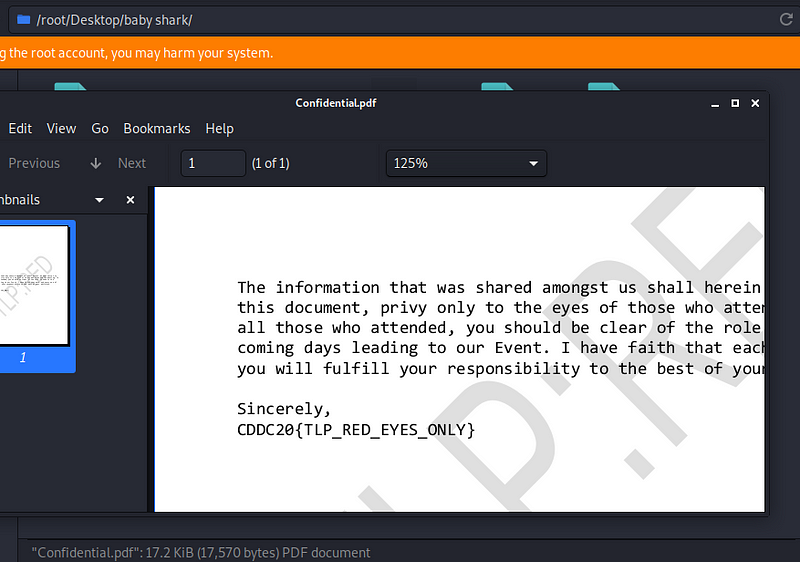Click the orange root account warning banner

[400, 53]
